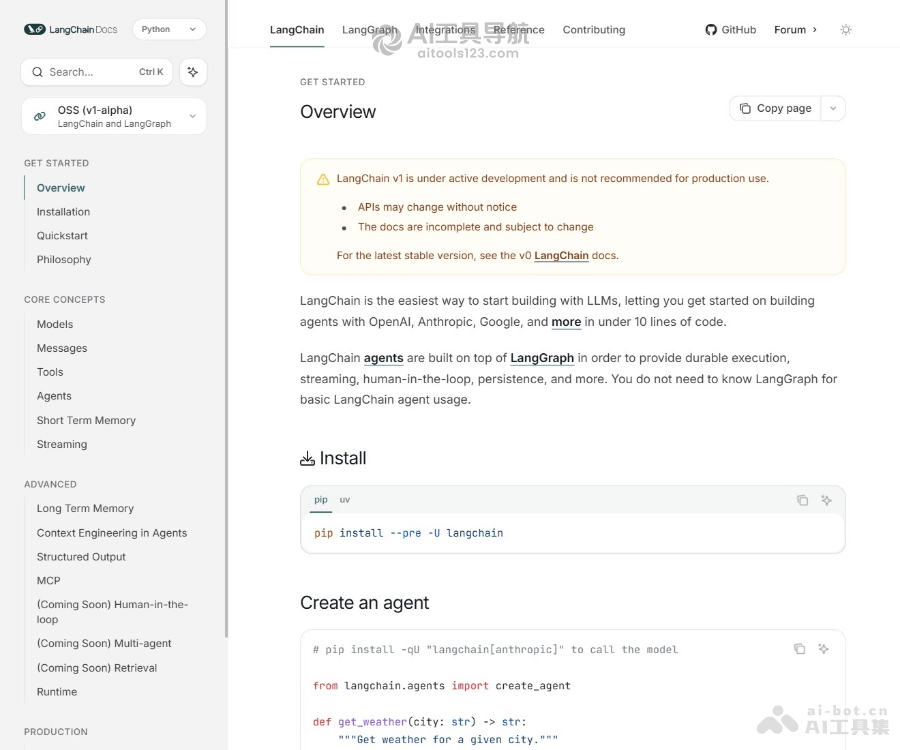The height and width of the screenshot is (750, 900).
Task: Open the Overview sidebar page
Action: 60,188
